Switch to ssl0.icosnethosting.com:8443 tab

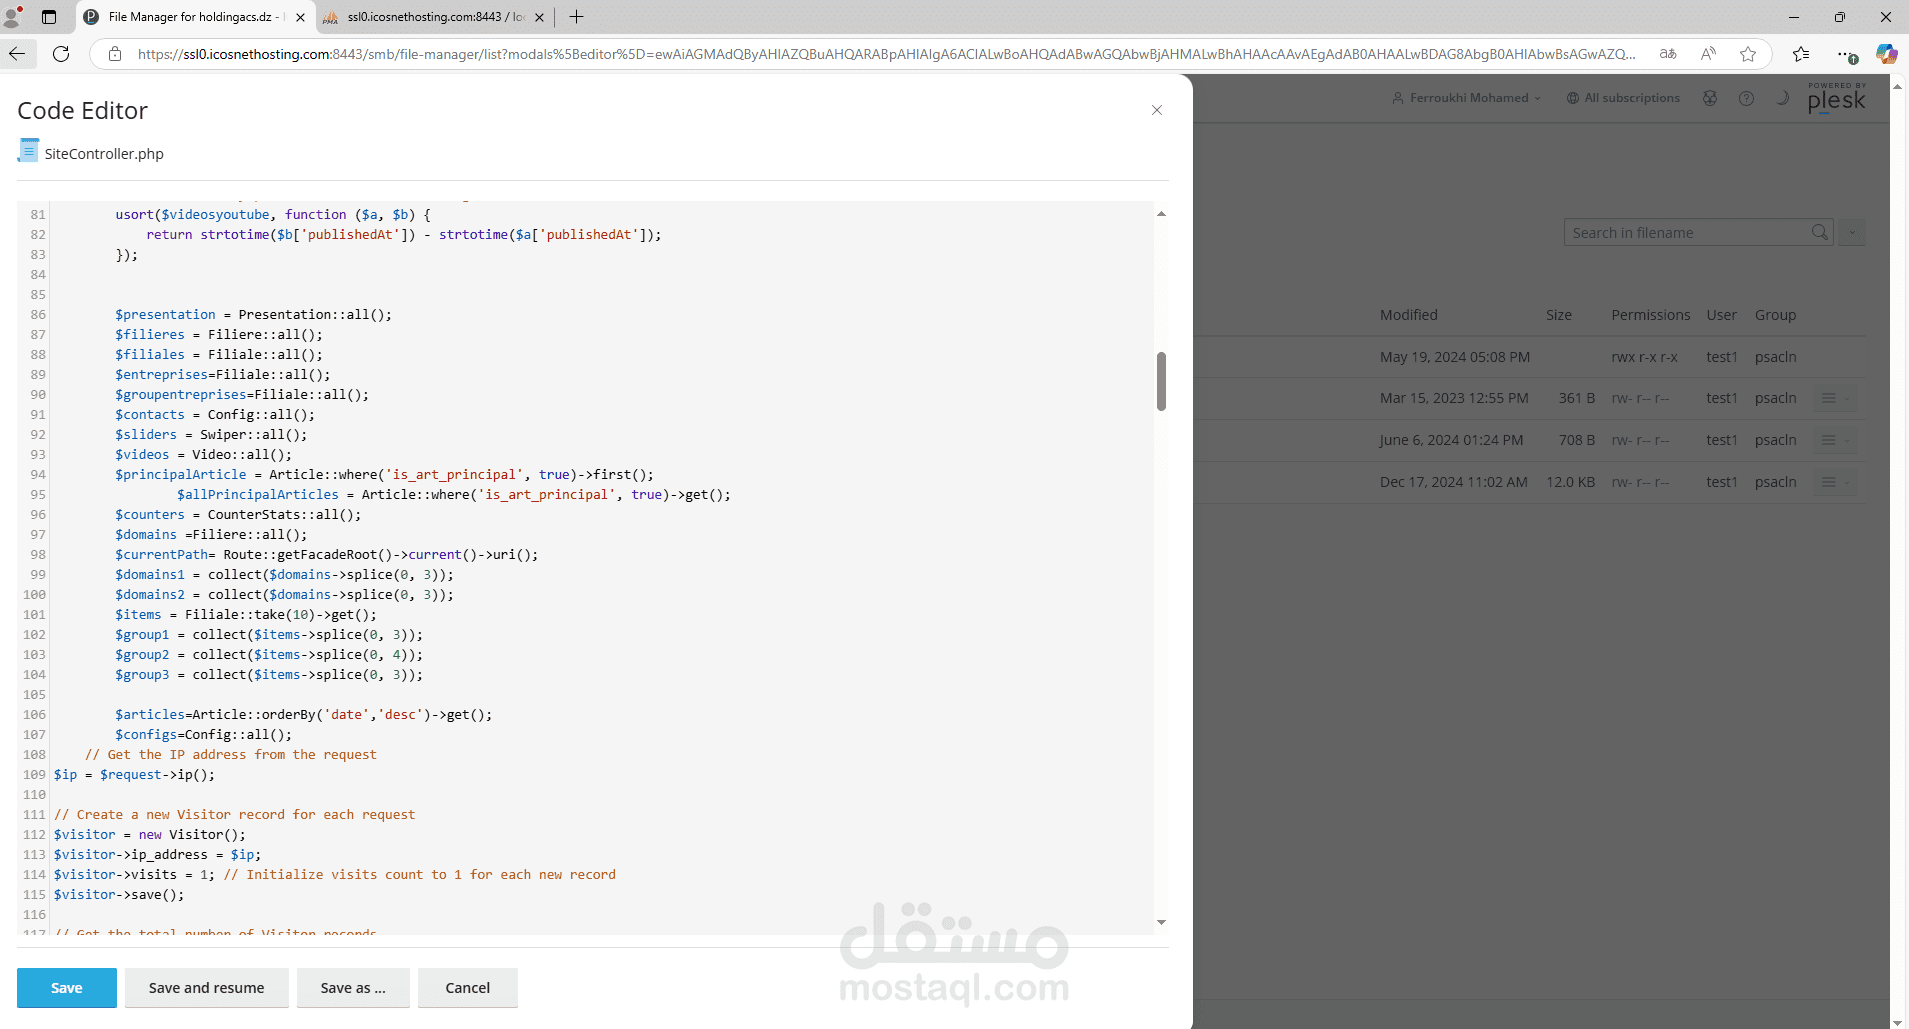(435, 17)
